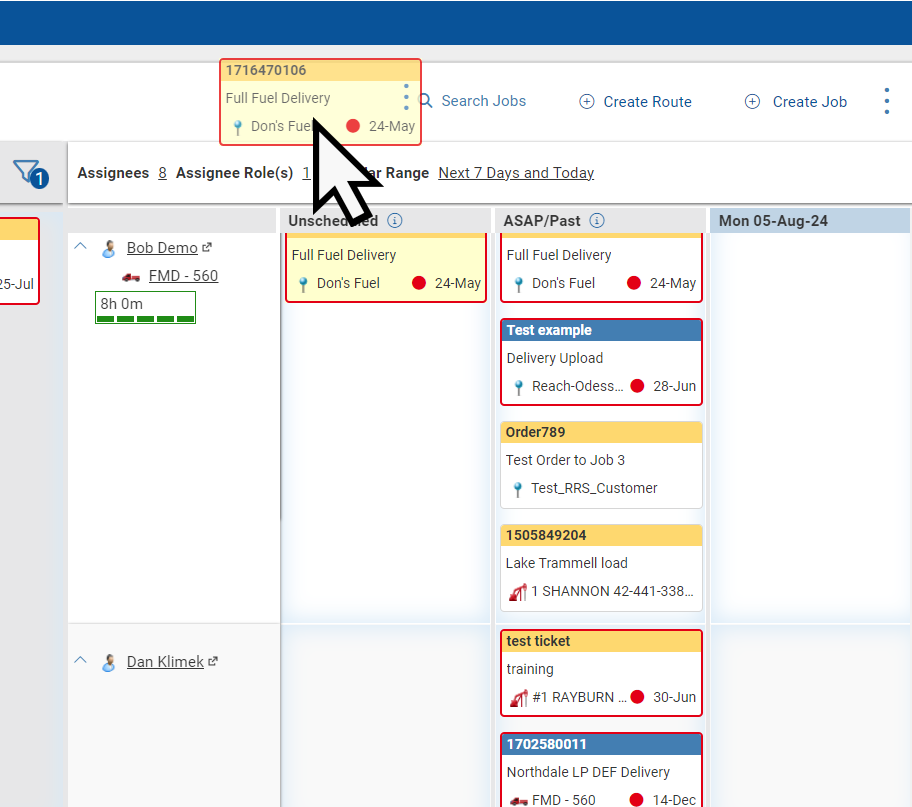Image resolution: width=912 pixels, height=807 pixels.
Task: Click the training job description
Action: pos(529,669)
